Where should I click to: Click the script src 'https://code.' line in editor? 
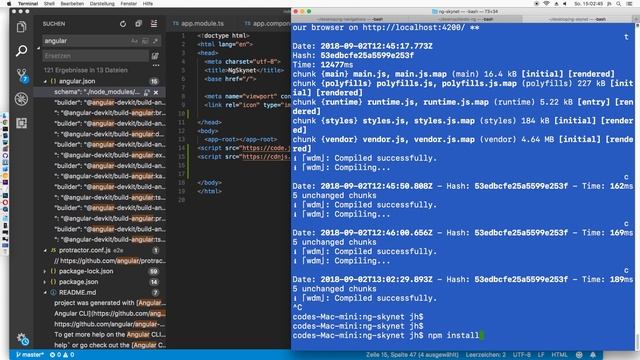244,148
